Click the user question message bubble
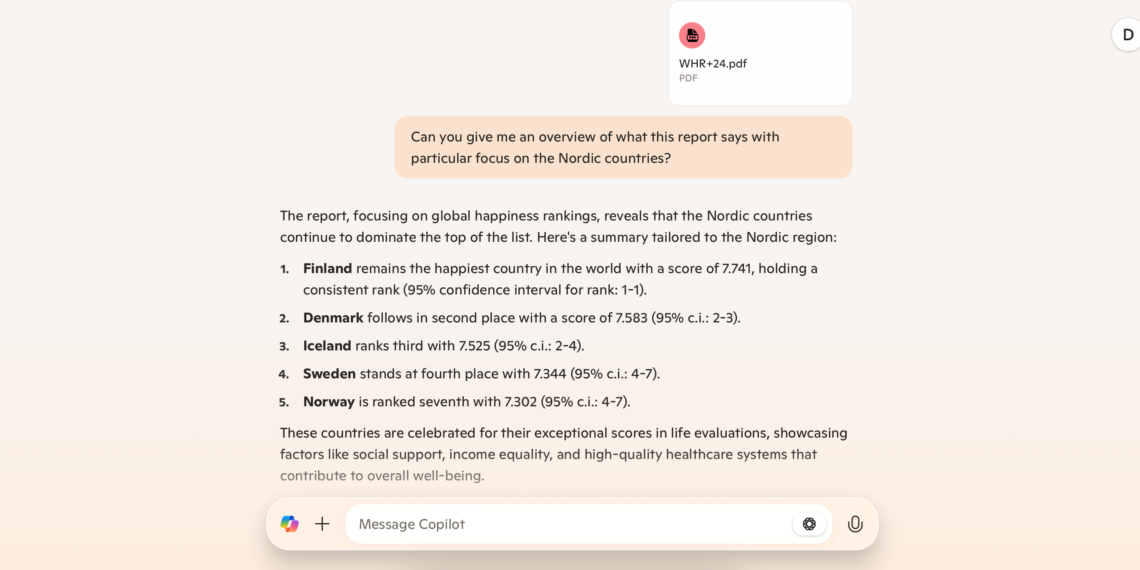Image resolution: width=1140 pixels, height=570 pixels. click(x=623, y=147)
